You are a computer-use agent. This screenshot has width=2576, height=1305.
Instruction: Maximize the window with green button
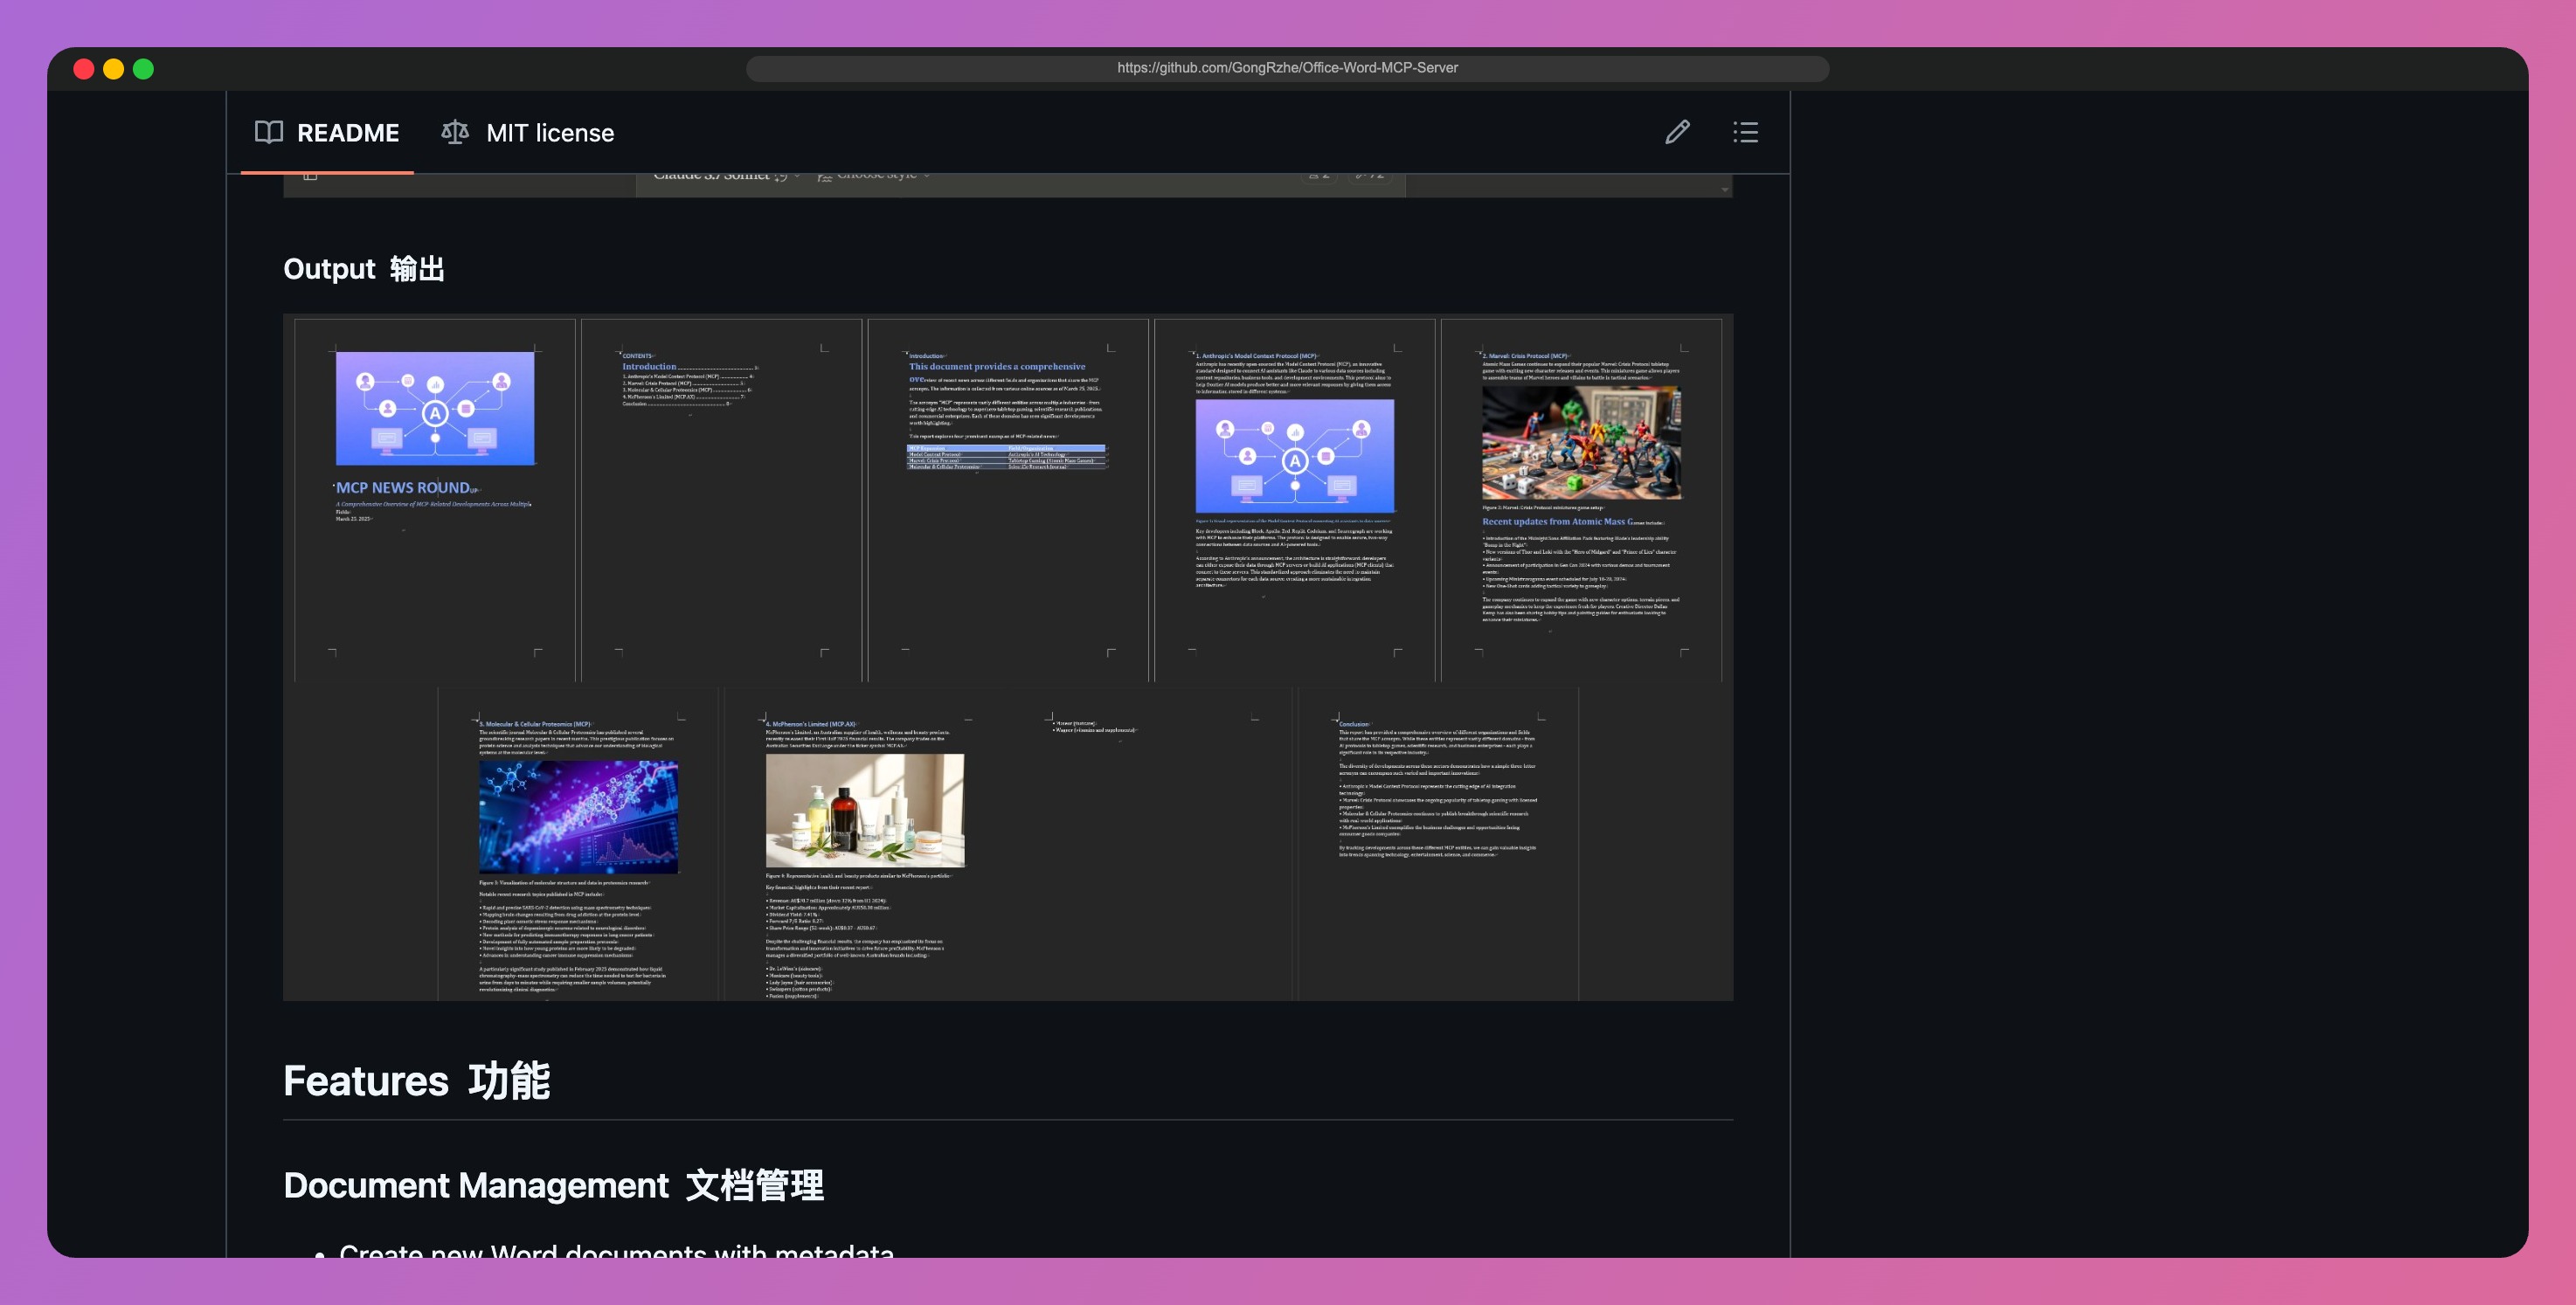144,69
